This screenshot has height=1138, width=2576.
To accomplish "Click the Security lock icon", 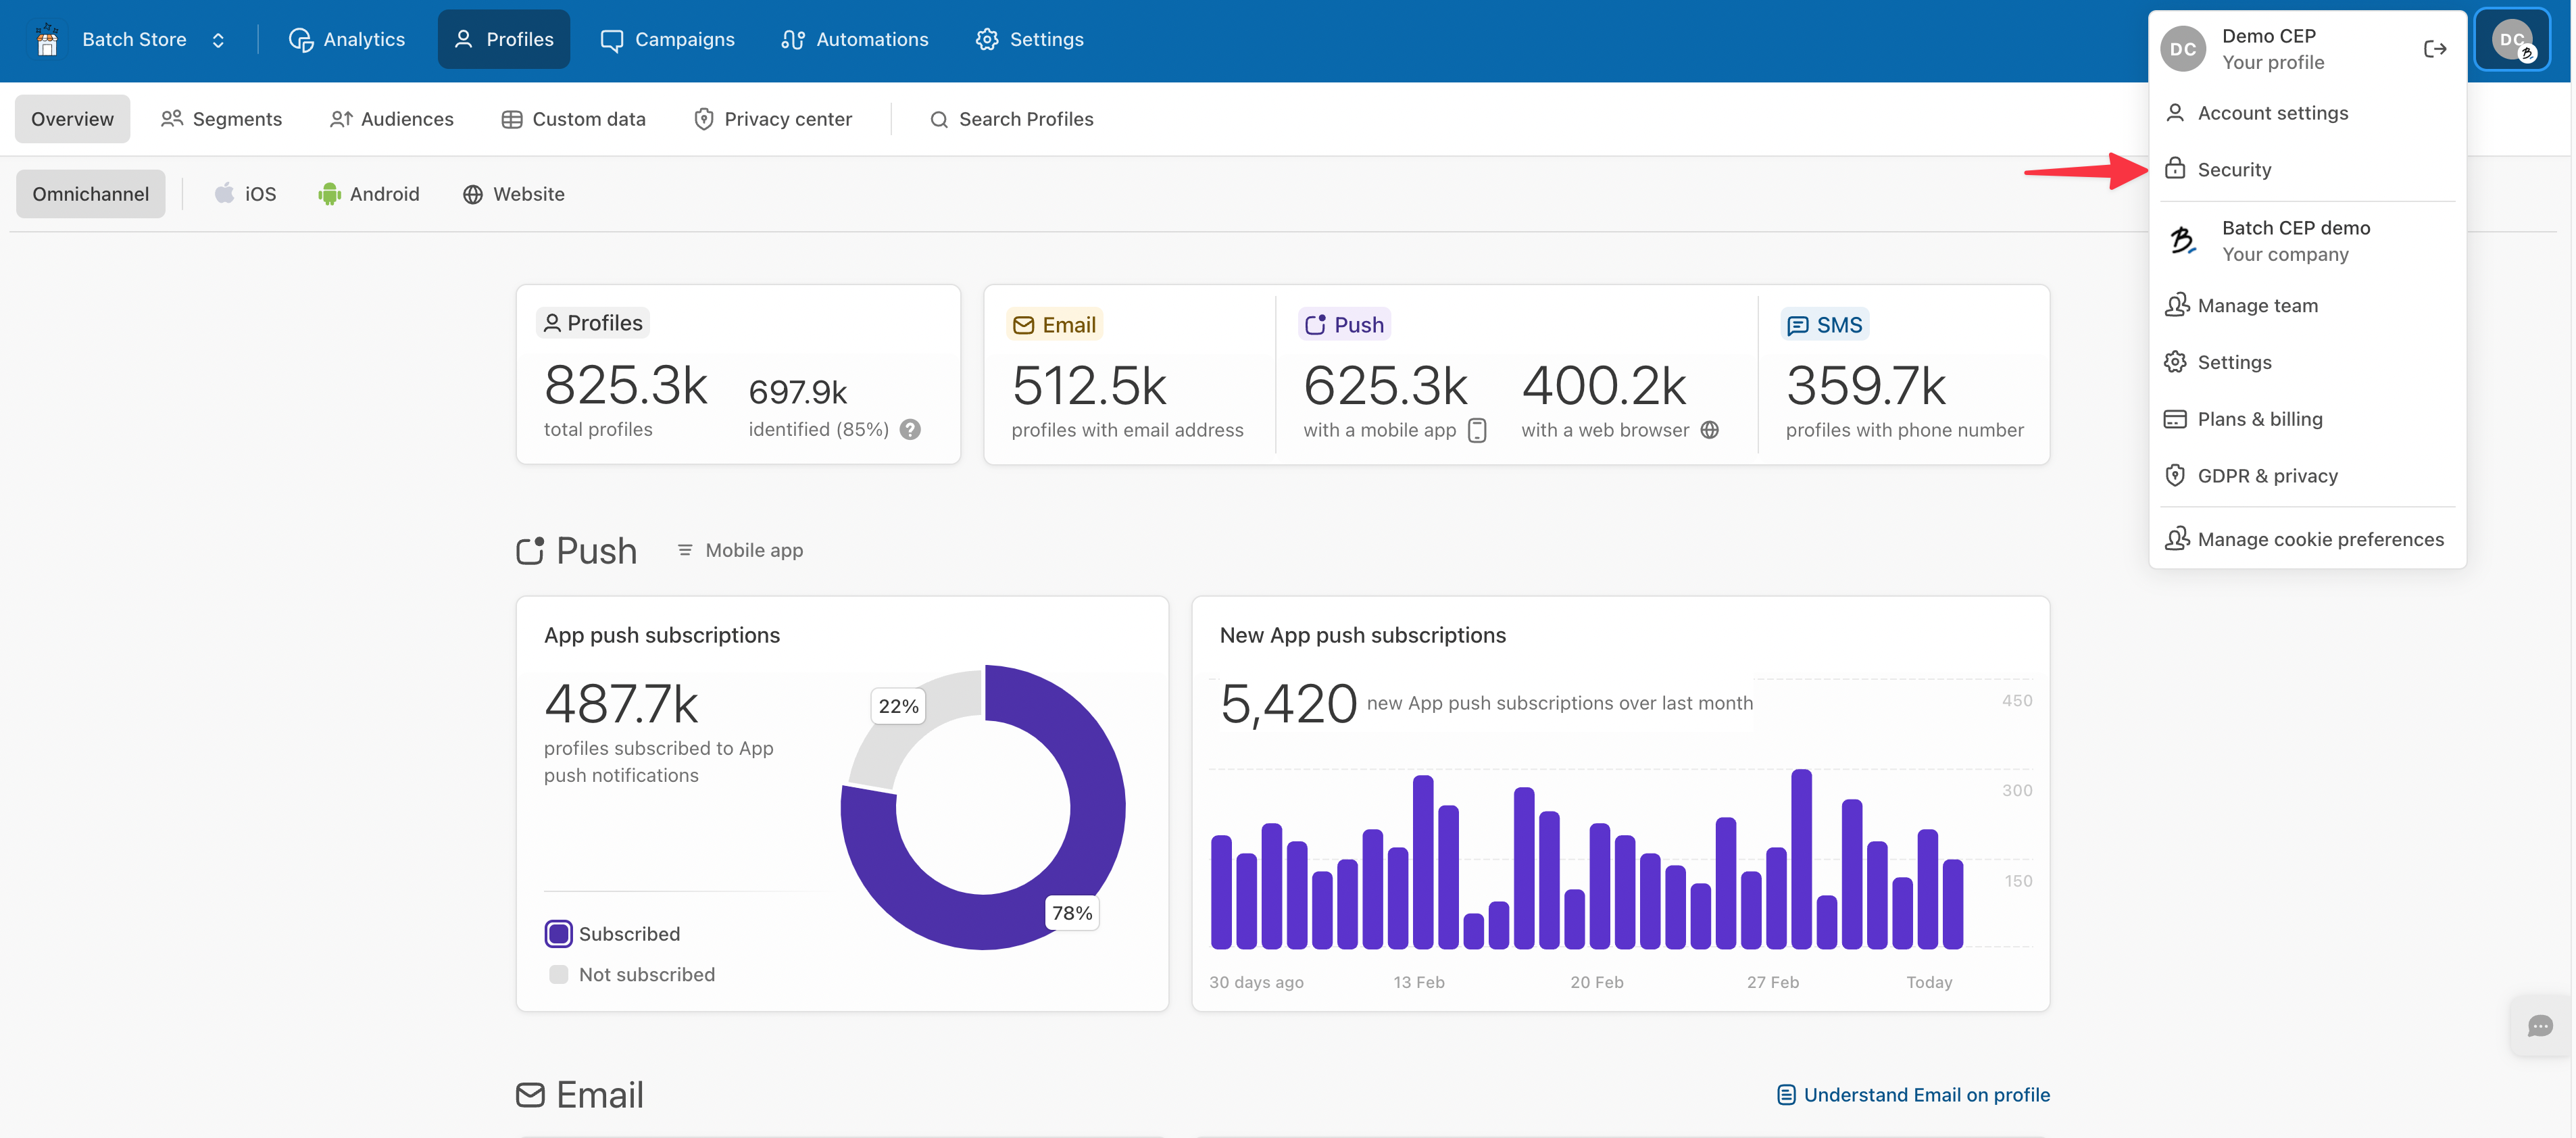I will [x=2174, y=169].
